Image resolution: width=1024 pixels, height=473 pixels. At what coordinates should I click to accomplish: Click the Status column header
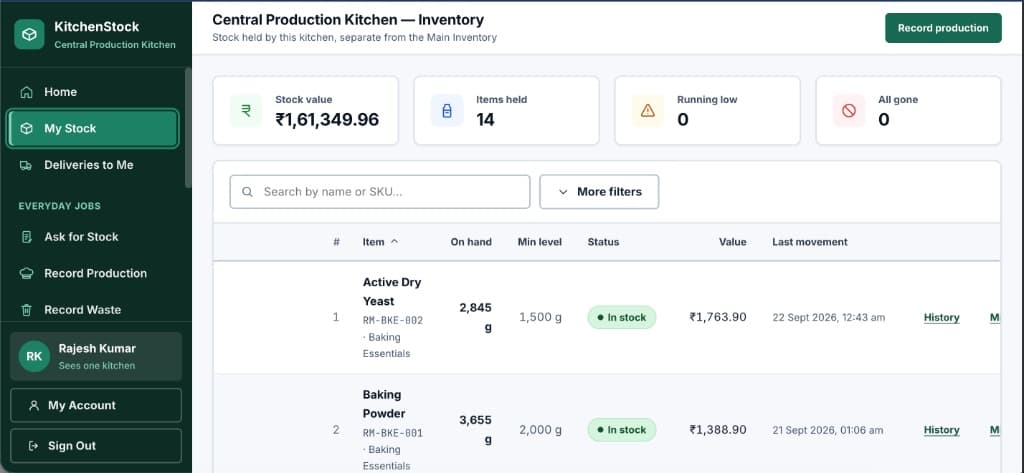tap(603, 242)
